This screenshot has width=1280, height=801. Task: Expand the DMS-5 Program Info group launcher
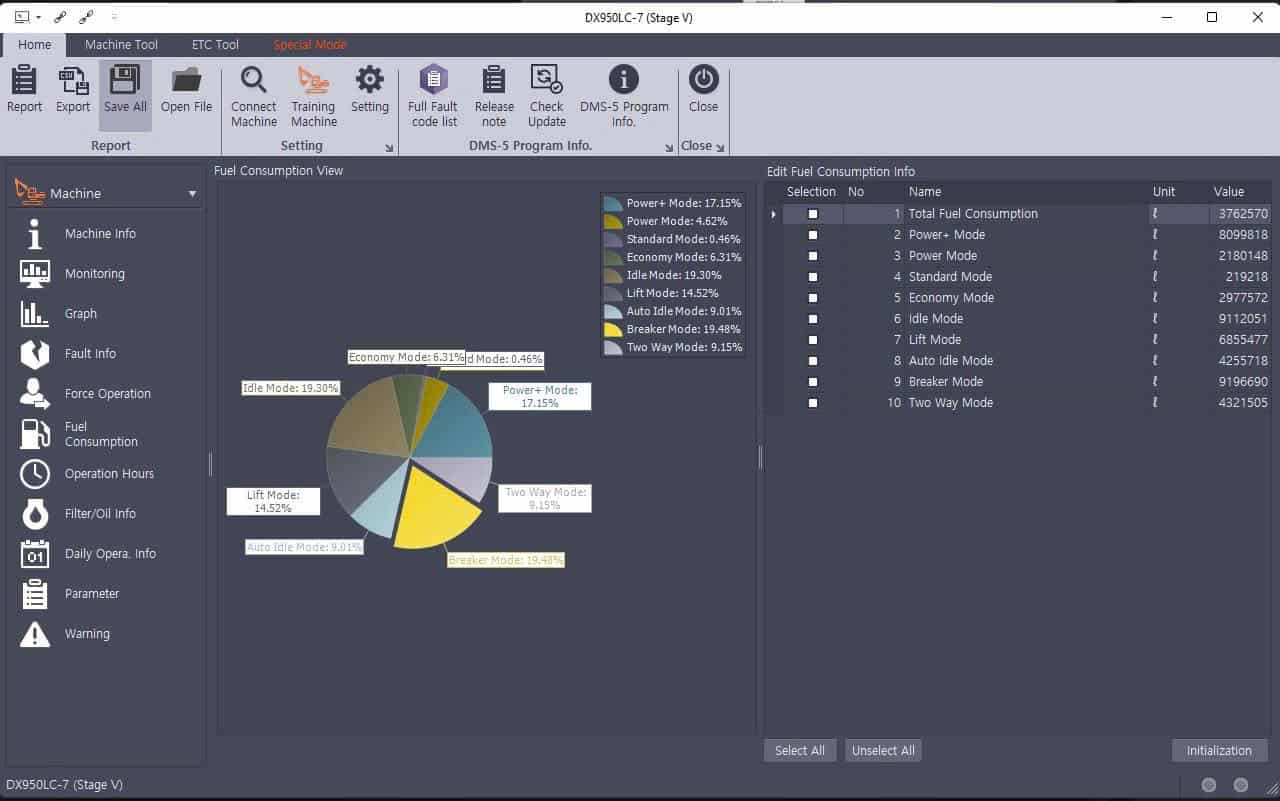point(669,148)
